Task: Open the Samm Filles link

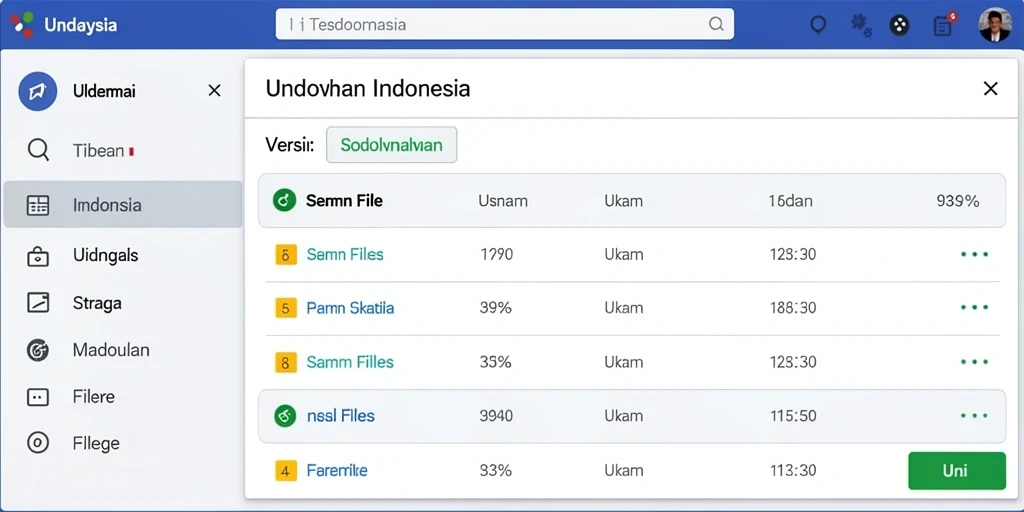Action: coord(350,361)
